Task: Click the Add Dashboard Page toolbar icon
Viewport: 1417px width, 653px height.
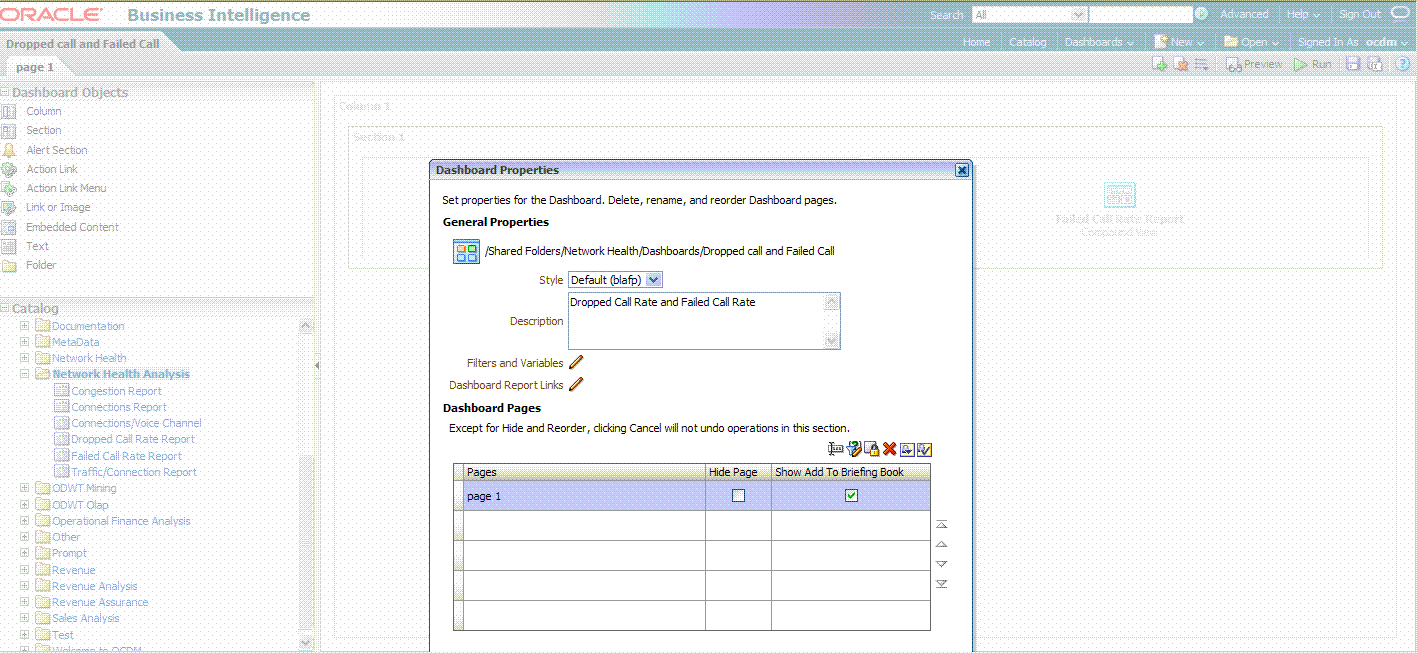Action: click(x=1160, y=64)
